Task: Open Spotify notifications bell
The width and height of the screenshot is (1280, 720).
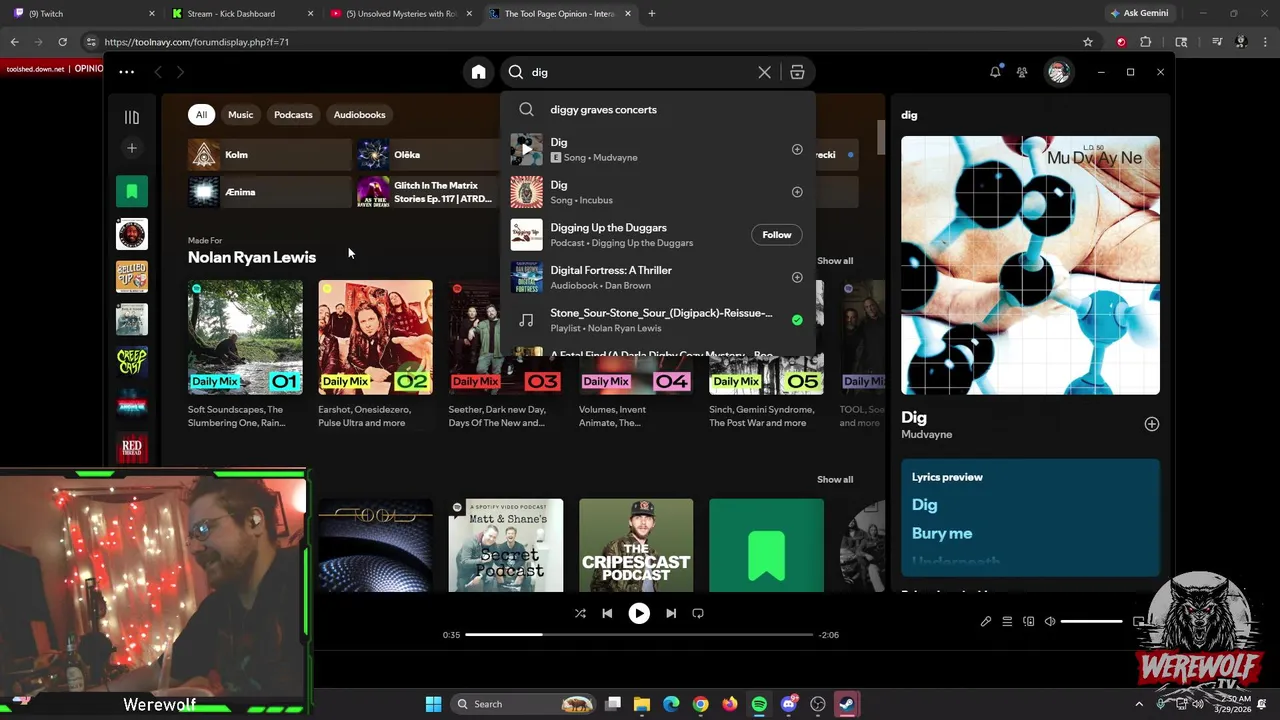Action: pos(995,72)
